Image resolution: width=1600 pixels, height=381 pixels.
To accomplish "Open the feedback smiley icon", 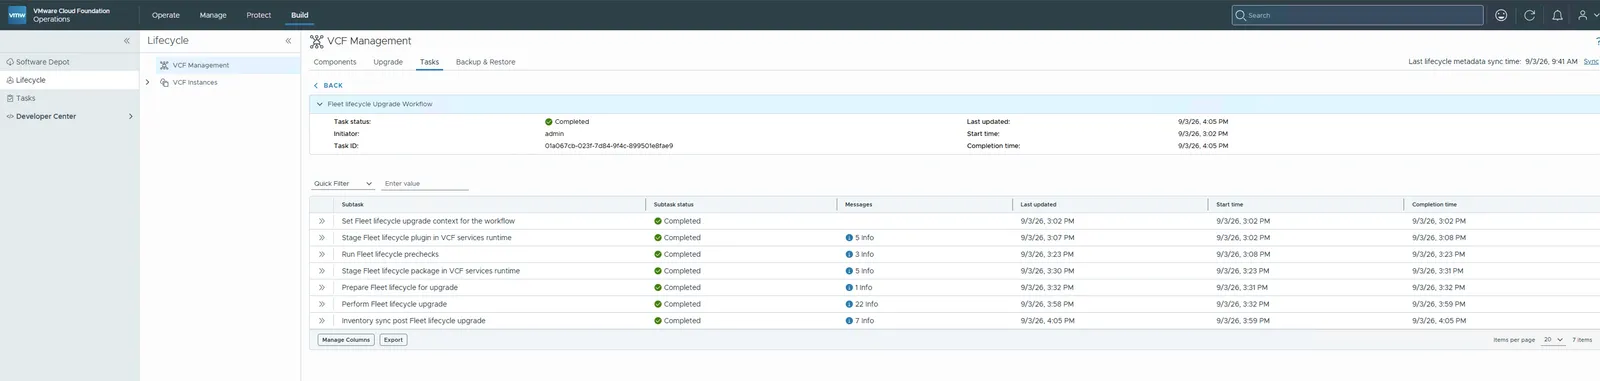I will click(1501, 15).
